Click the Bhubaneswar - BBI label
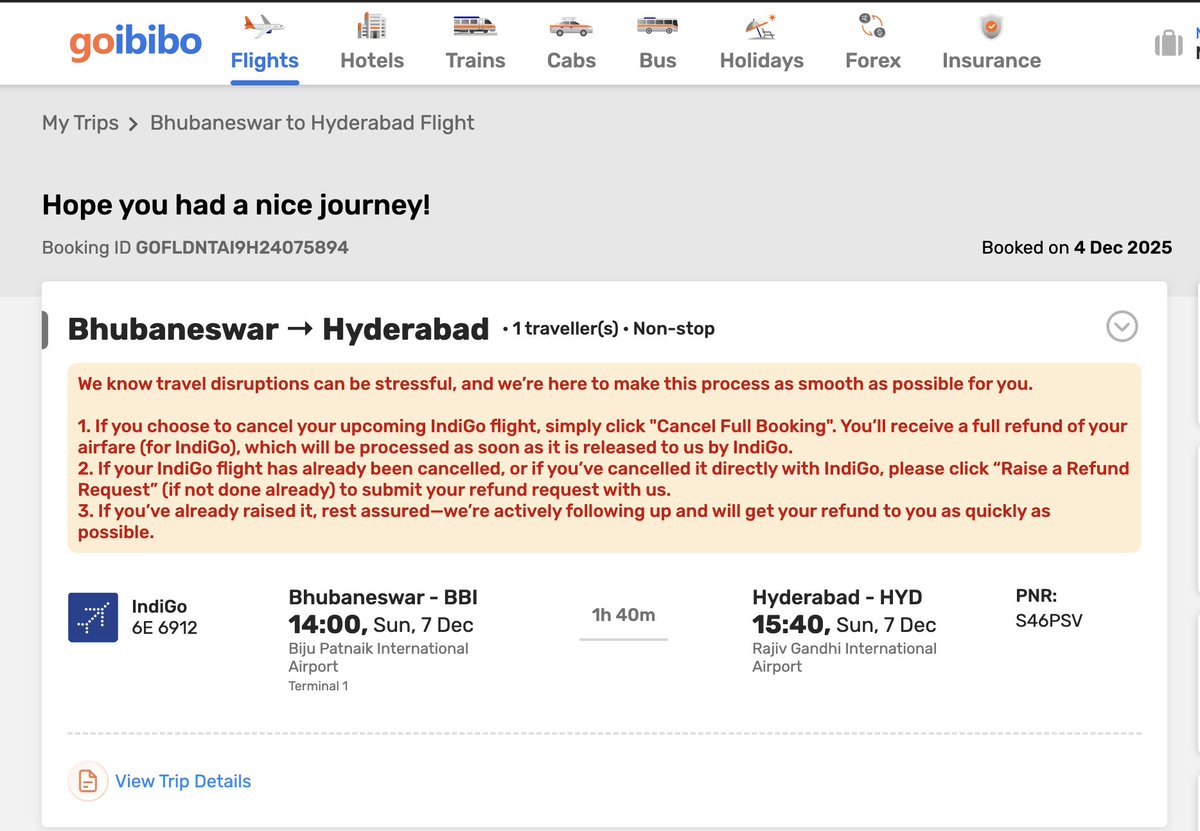The image size is (1200, 831). click(x=383, y=597)
